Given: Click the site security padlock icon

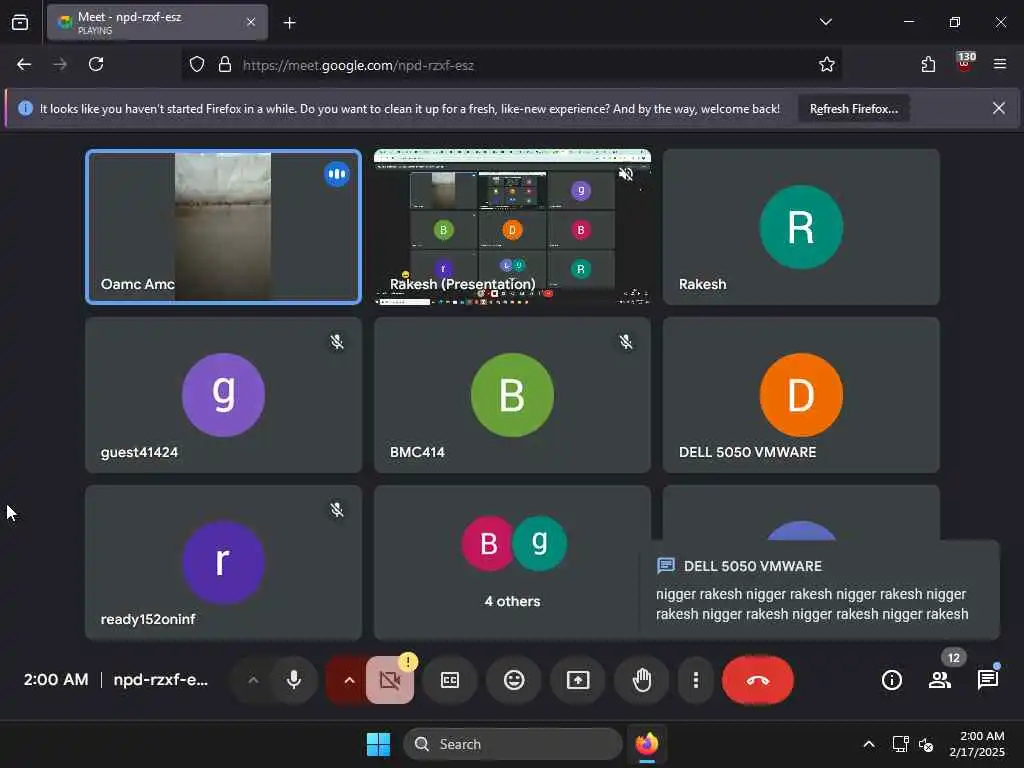Looking at the screenshot, I should pyautogui.click(x=225, y=64).
